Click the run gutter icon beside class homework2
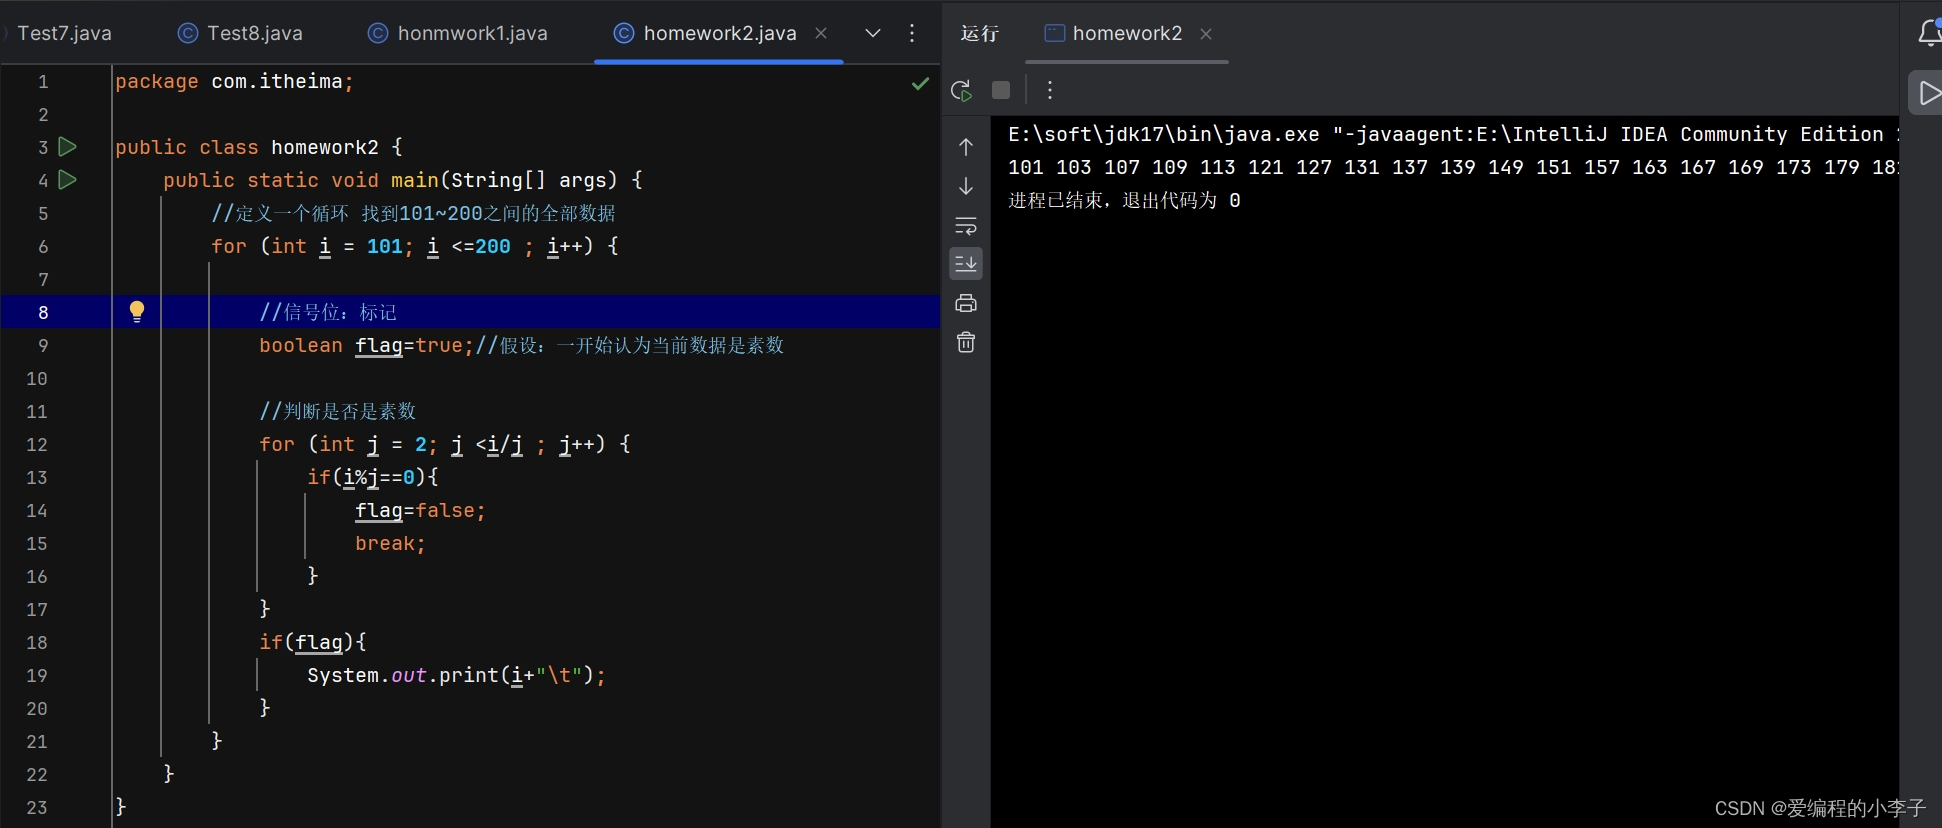 (x=68, y=147)
